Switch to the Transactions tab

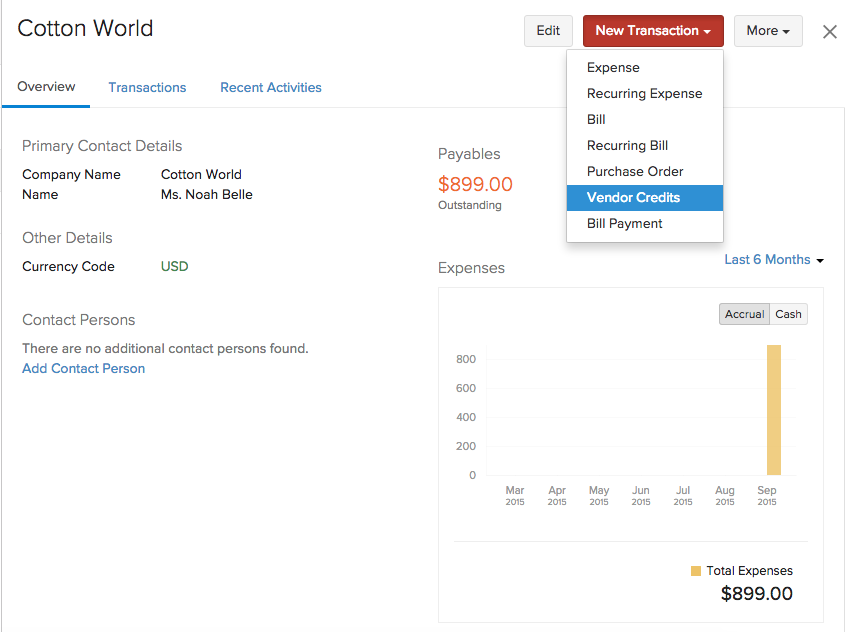(x=147, y=87)
